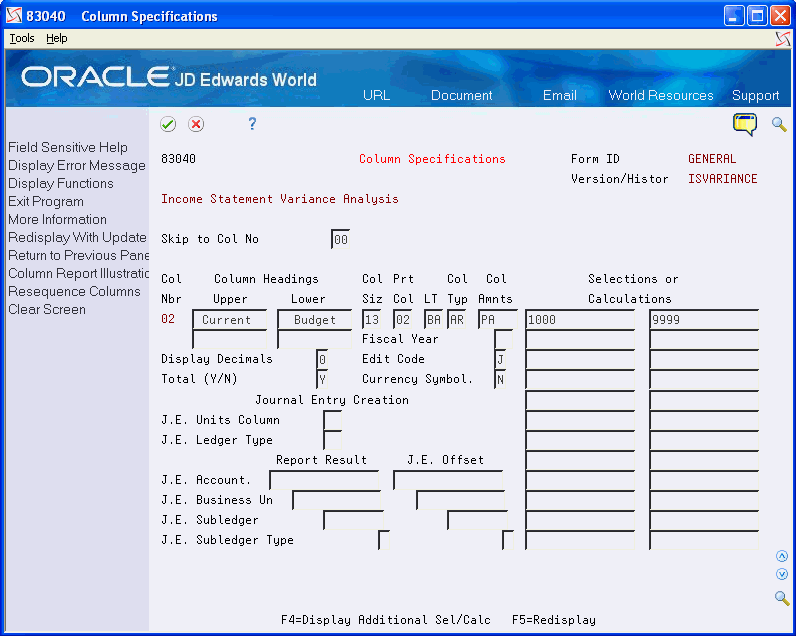The image size is (796, 636).
Task: Click the Col Amnts field showing PA
Action: [x=498, y=319]
